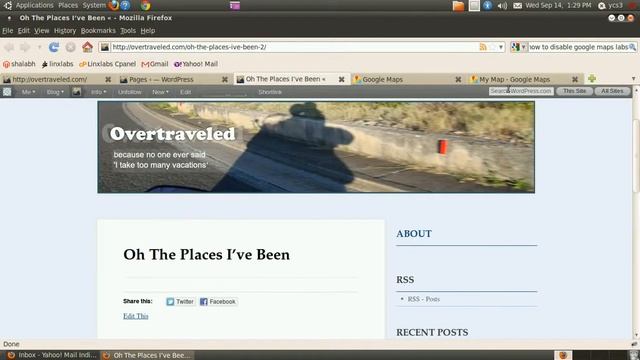Click the site favicon in the address bar
The image size is (640, 360).
coord(105,47)
